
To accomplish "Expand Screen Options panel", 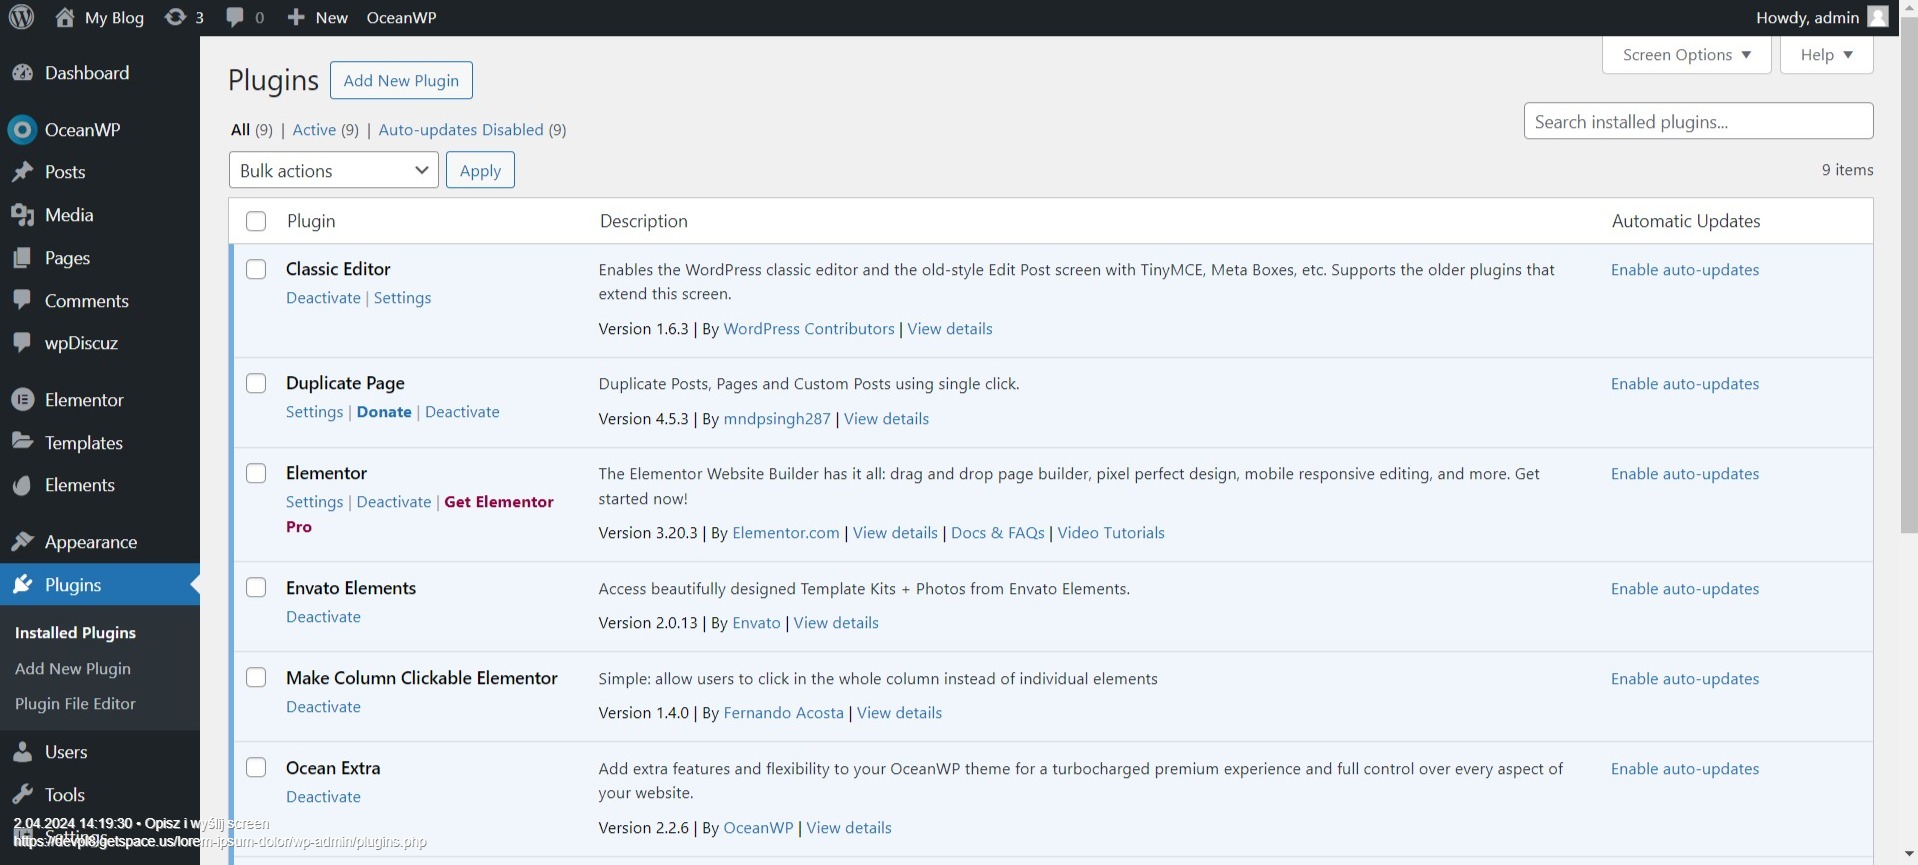I will point(1686,55).
